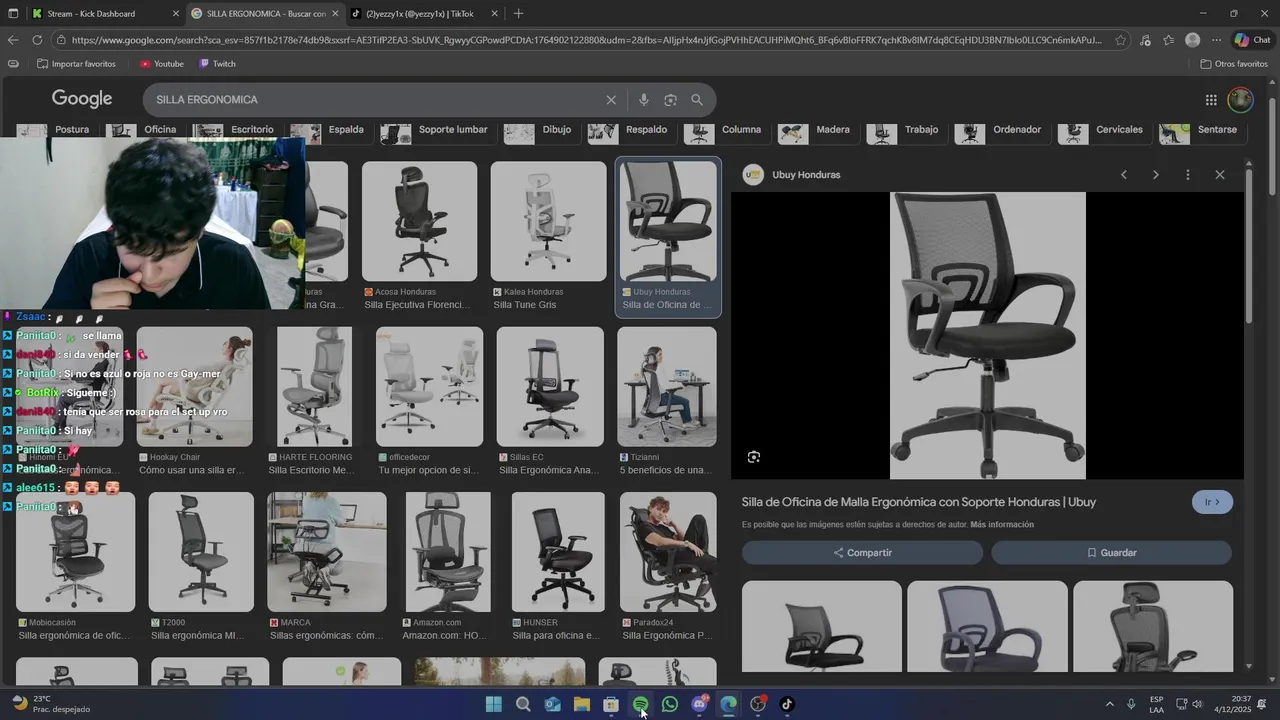The image size is (1280, 720).
Task: Click the magnifying glass search icon
Action: (697, 100)
